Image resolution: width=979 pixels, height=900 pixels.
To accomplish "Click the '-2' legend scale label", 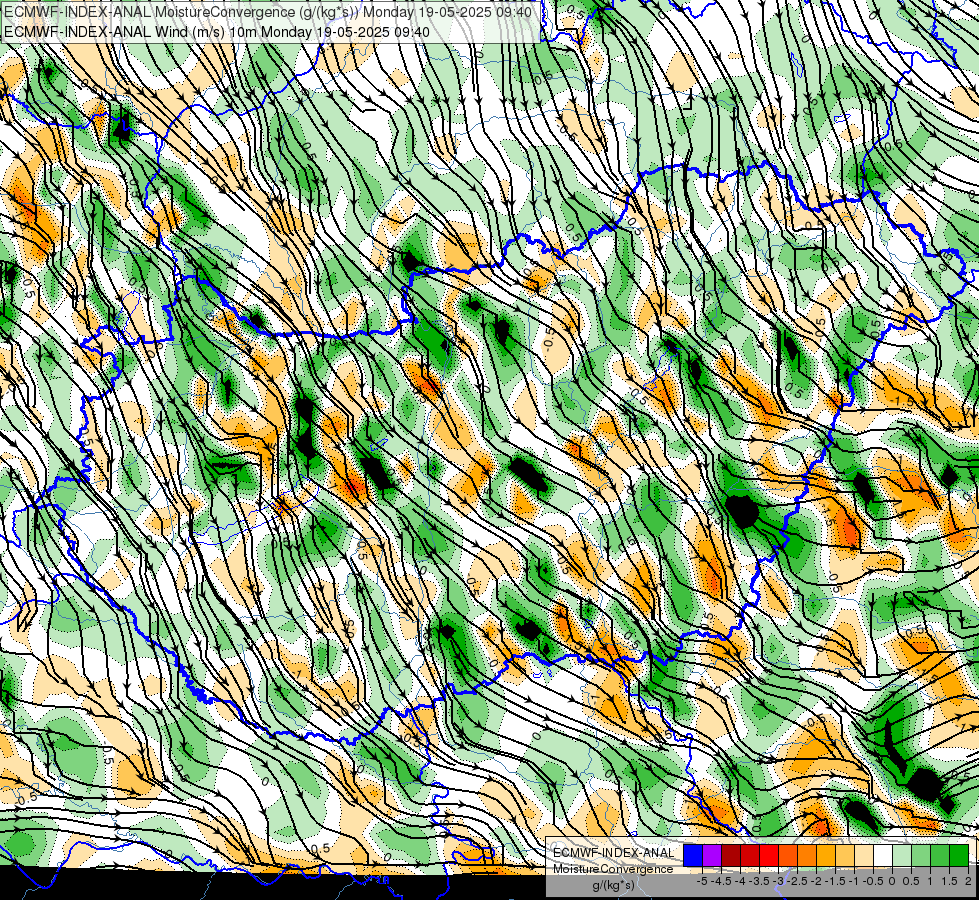I will (816, 881).
